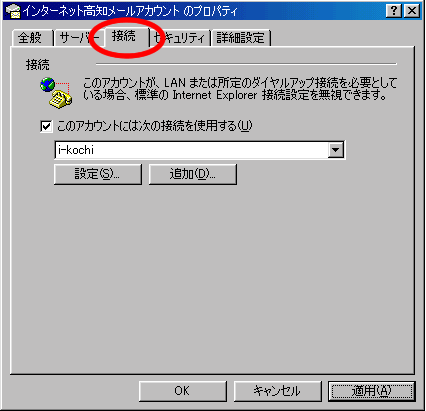Click the mail account icon in title bar
This screenshot has height=411, width=426.
(13, 11)
